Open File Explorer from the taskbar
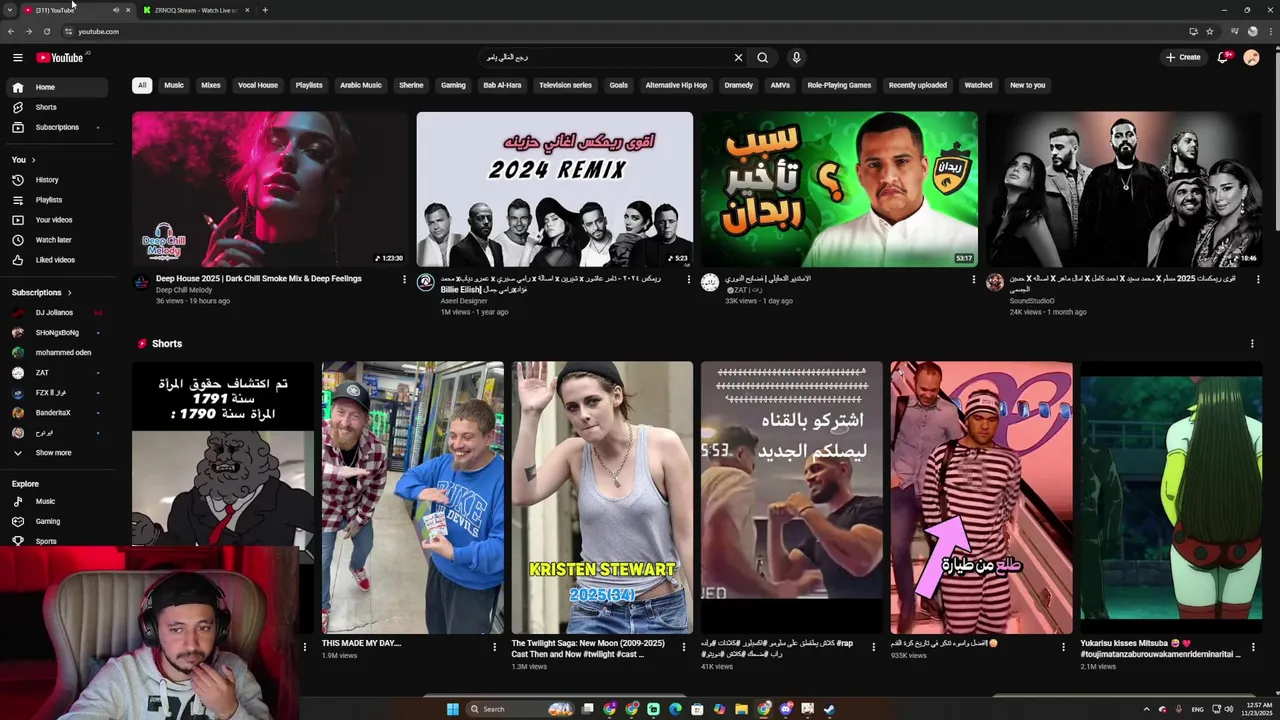Viewport: 1280px width, 720px height. click(x=742, y=709)
